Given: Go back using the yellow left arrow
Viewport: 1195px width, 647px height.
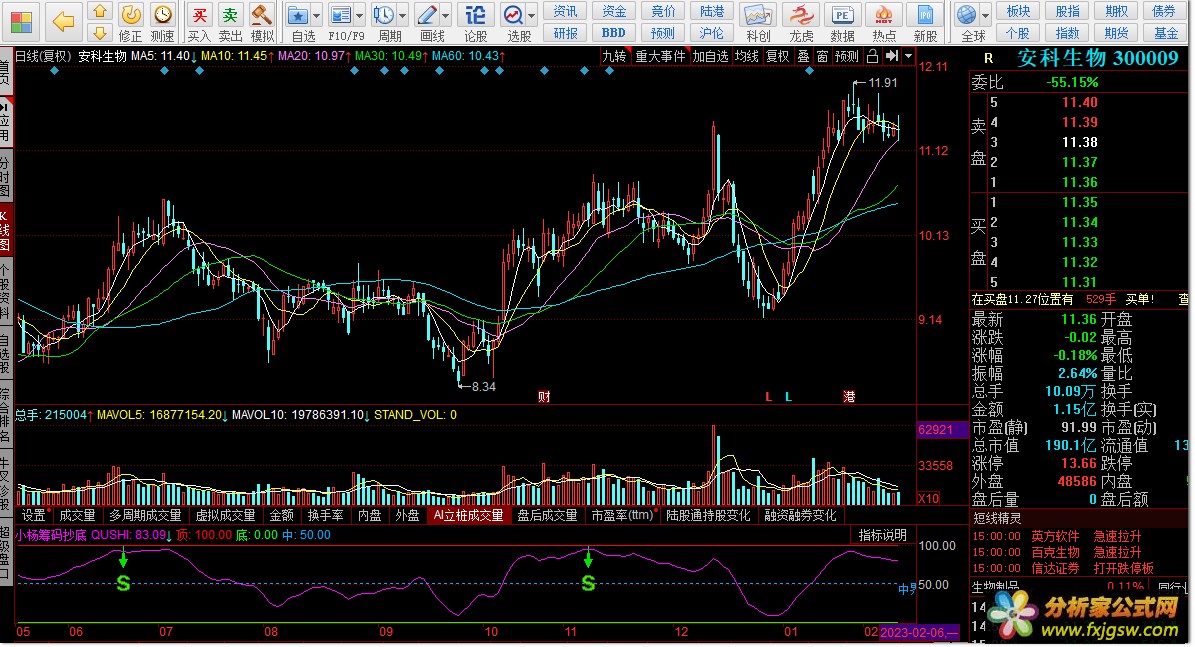Looking at the screenshot, I should point(63,22).
